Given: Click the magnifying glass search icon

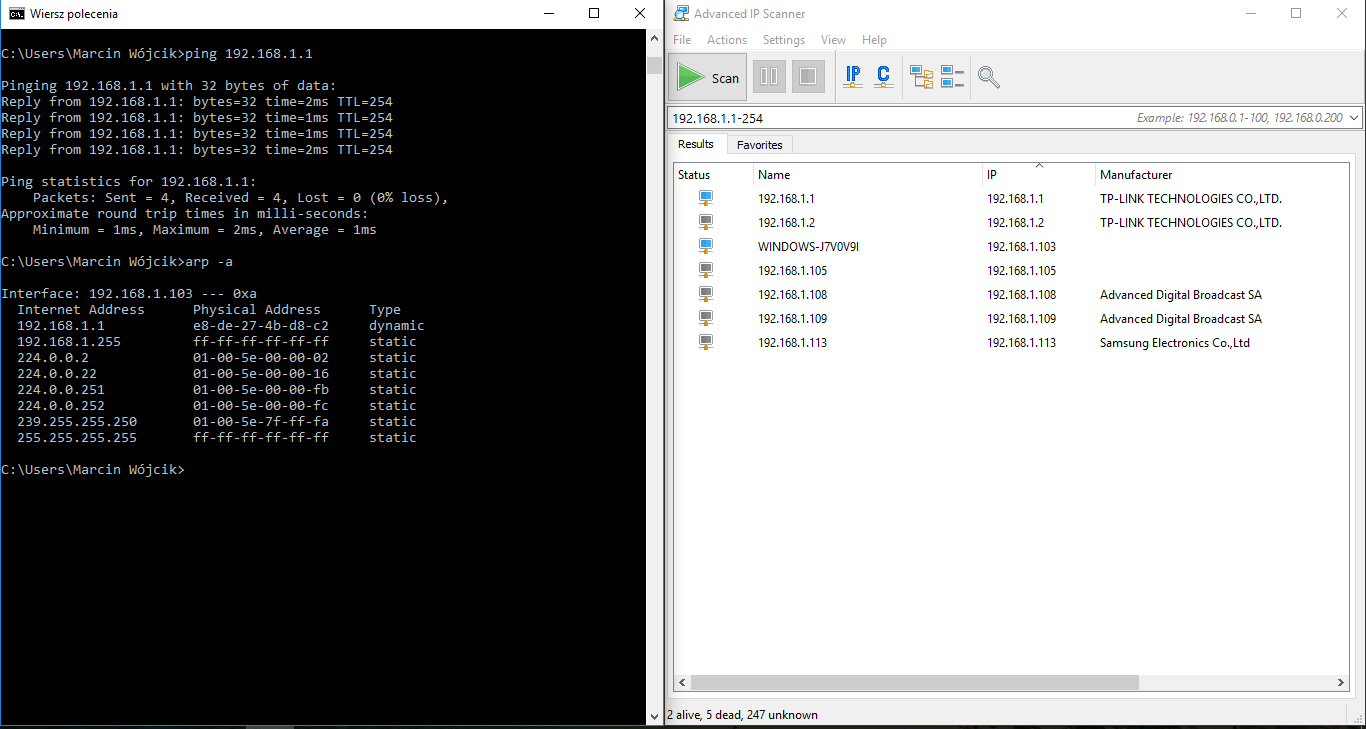Looking at the screenshot, I should pyautogui.click(x=989, y=77).
